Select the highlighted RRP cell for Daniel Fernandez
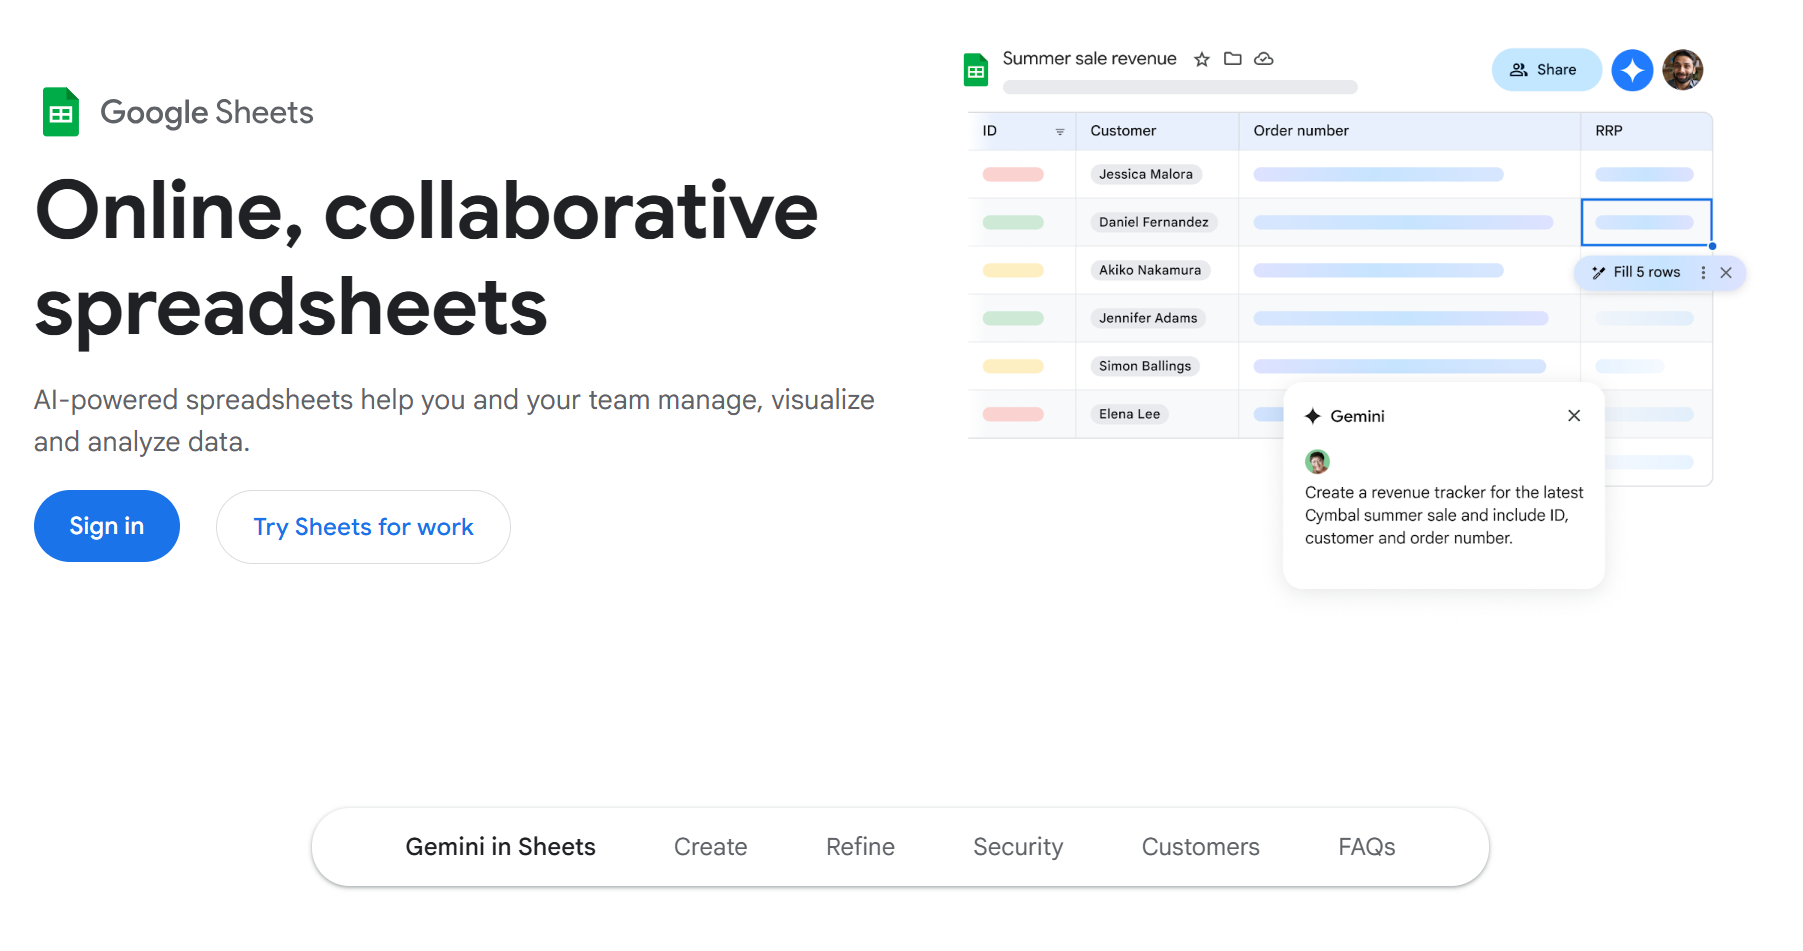1803x951 pixels. click(x=1646, y=222)
